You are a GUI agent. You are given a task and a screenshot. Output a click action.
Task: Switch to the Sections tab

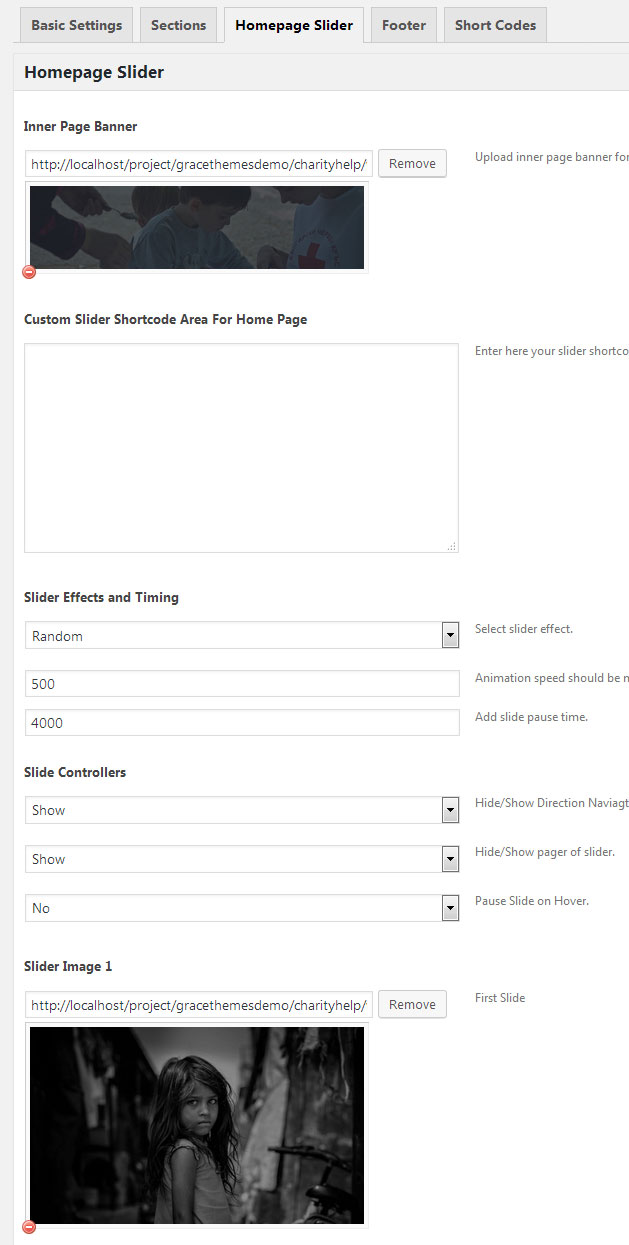click(x=178, y=25)
